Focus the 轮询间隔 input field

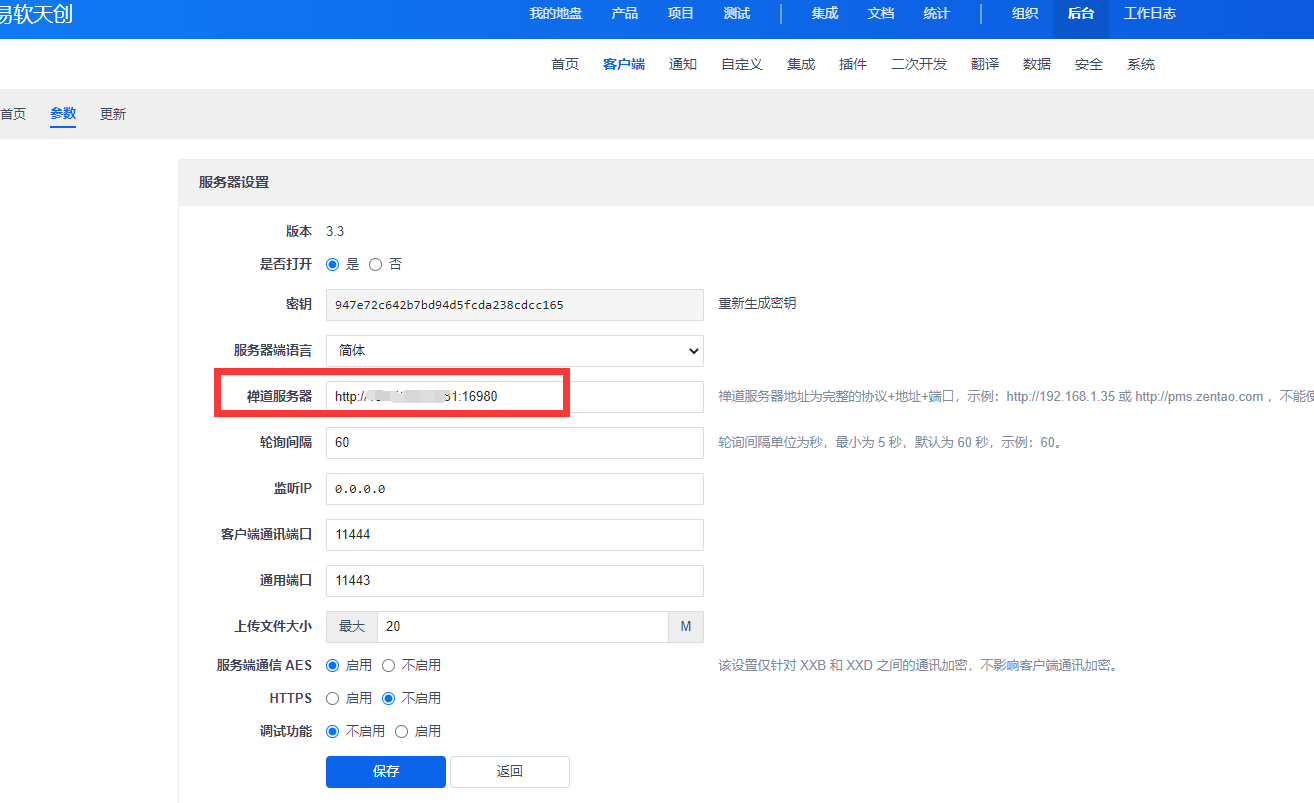point(514,443)
